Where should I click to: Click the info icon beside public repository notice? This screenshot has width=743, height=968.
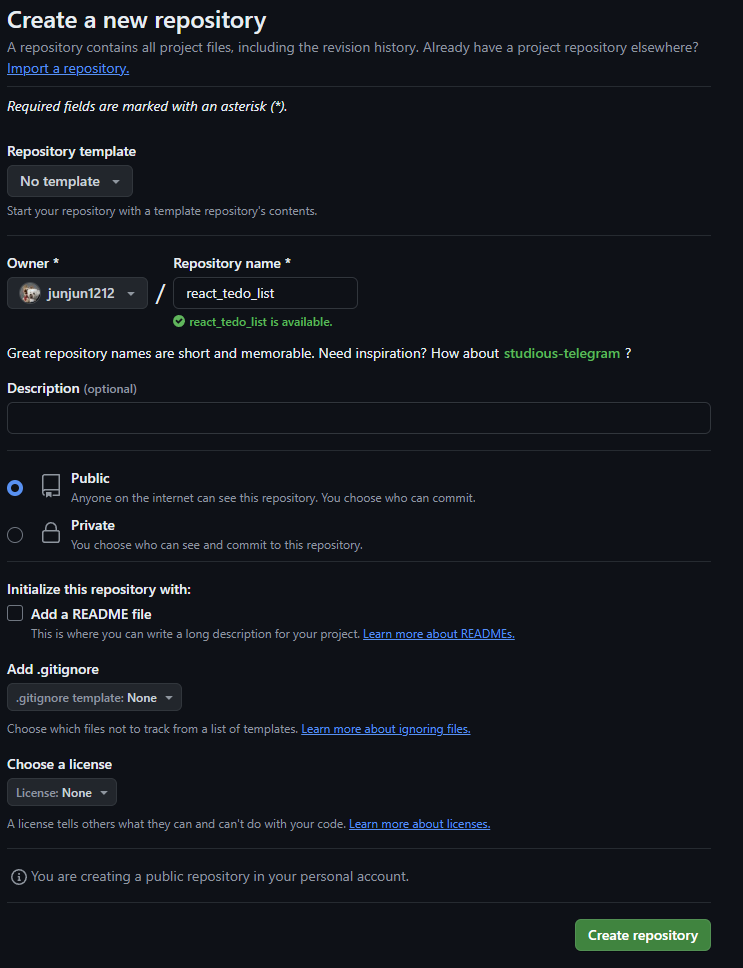coord(19,877)
